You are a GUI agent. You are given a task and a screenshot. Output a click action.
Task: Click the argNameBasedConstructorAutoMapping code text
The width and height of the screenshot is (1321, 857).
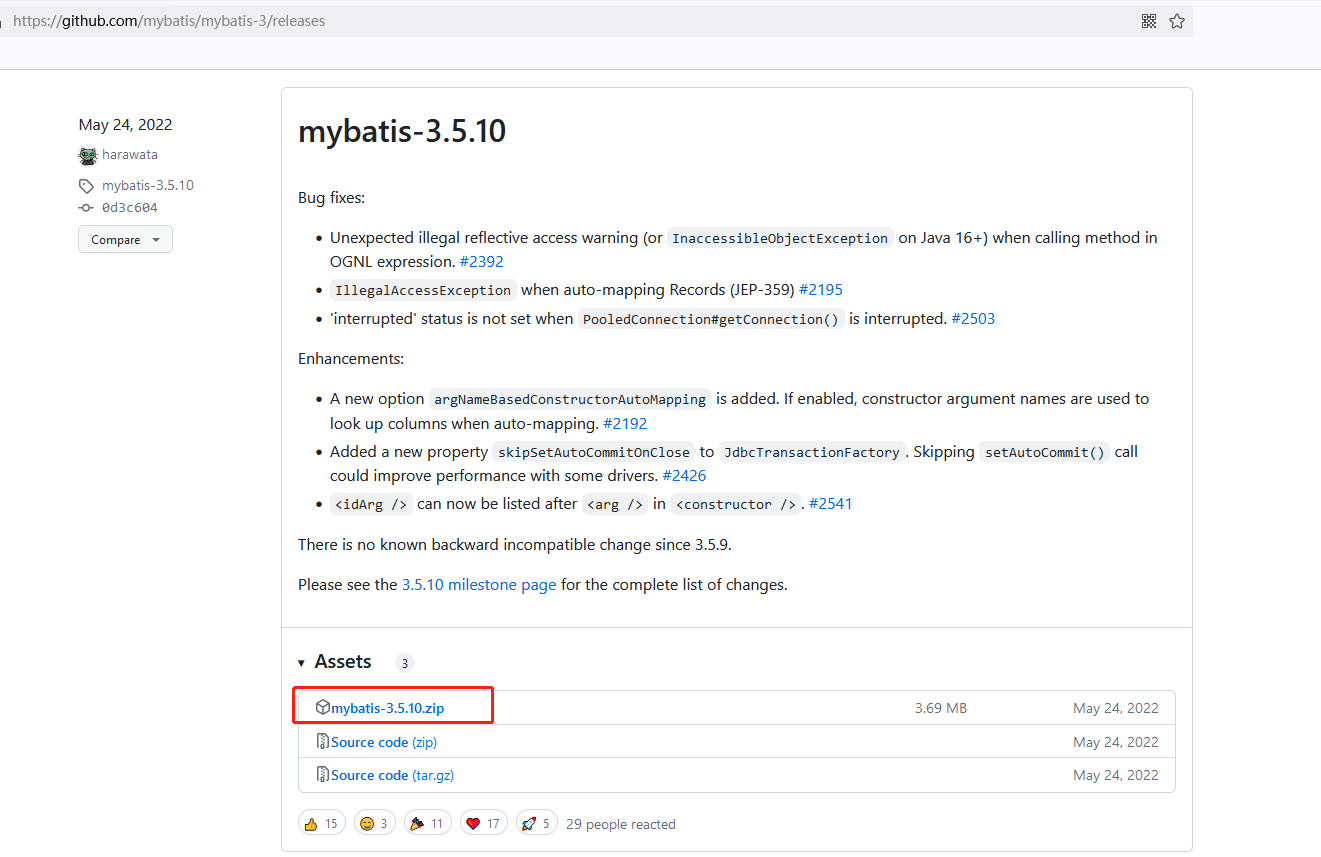tap(571, 399)
